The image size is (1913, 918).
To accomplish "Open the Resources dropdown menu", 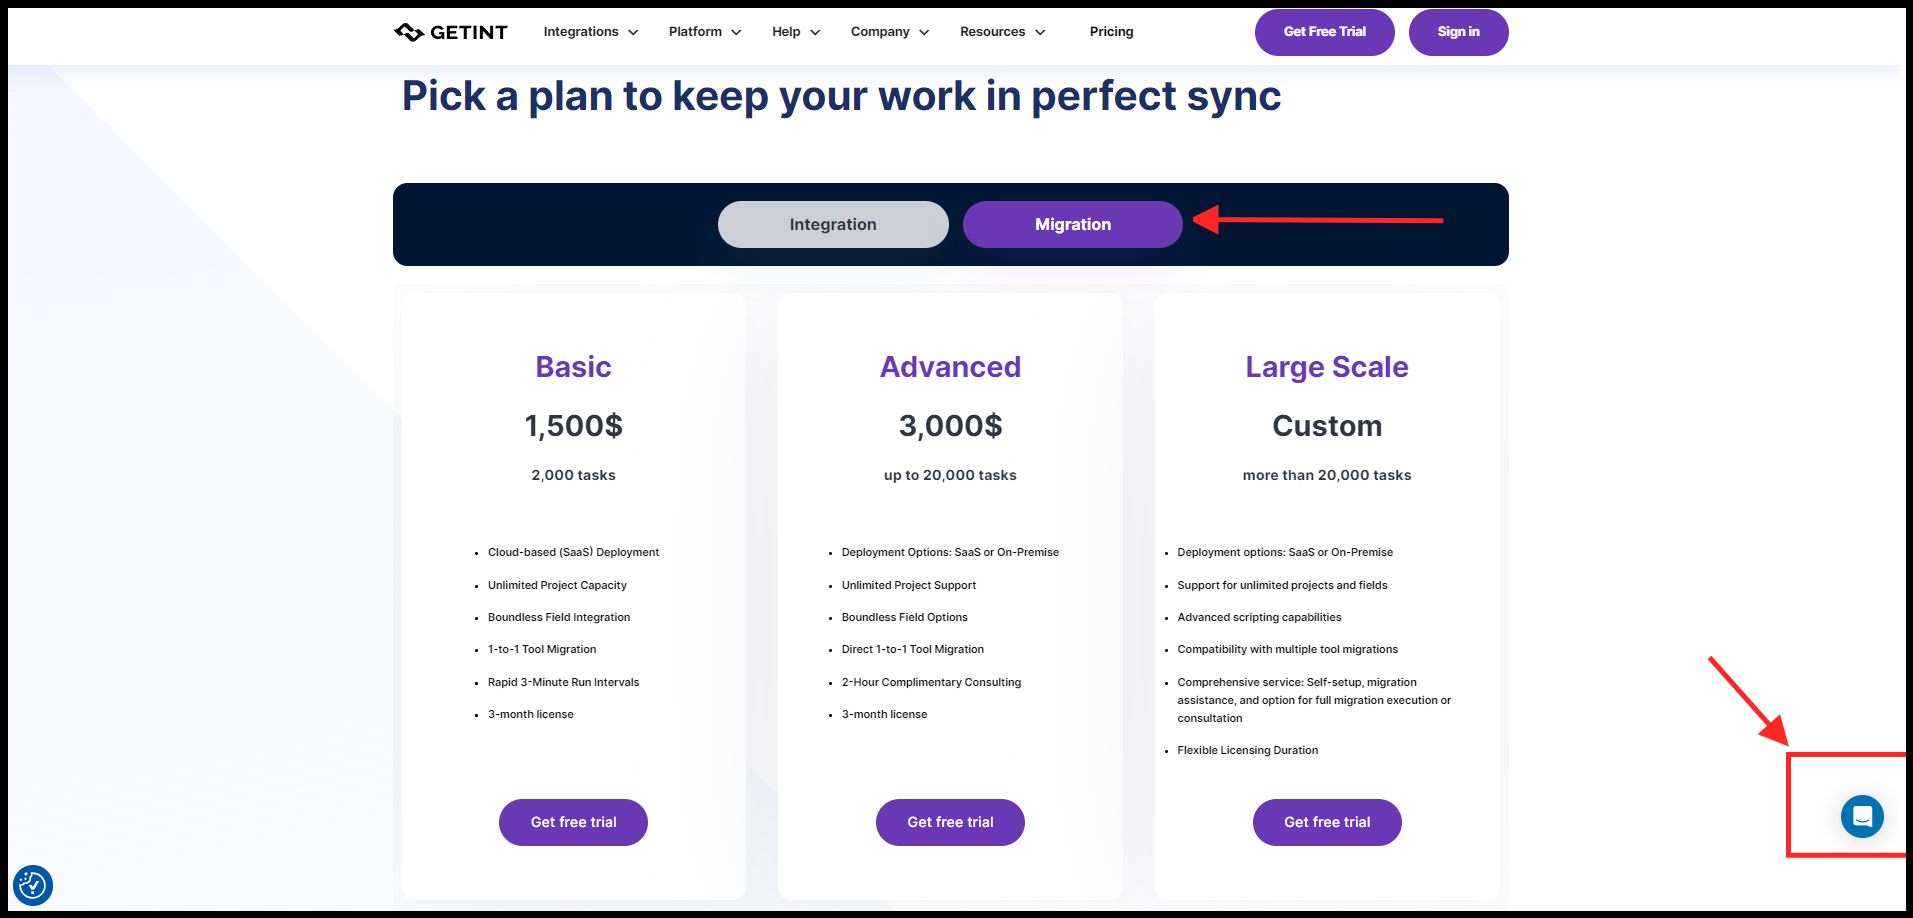I will coord(1002,32).
